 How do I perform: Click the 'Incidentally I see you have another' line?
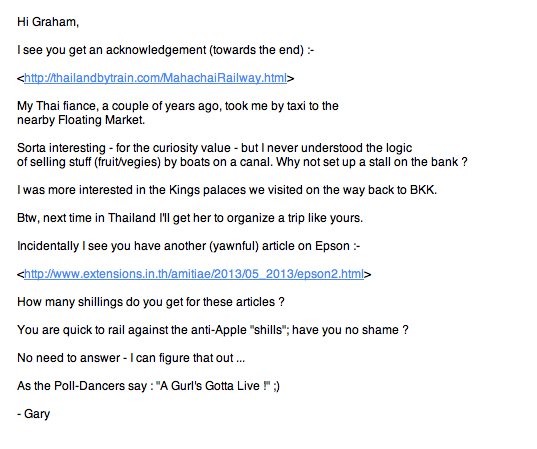(188, 246)
